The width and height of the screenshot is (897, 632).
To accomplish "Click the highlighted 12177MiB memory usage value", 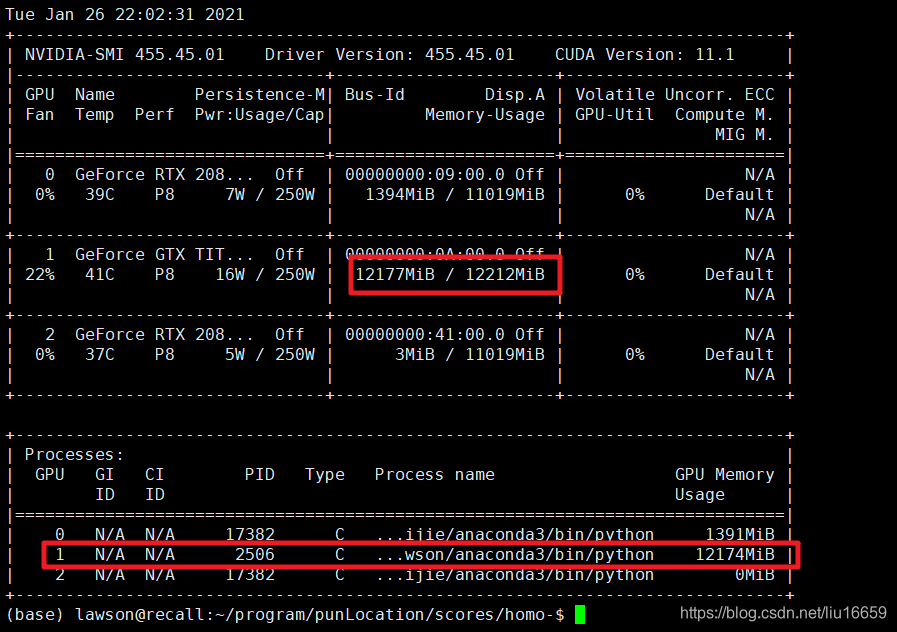I will click(396, 274).
